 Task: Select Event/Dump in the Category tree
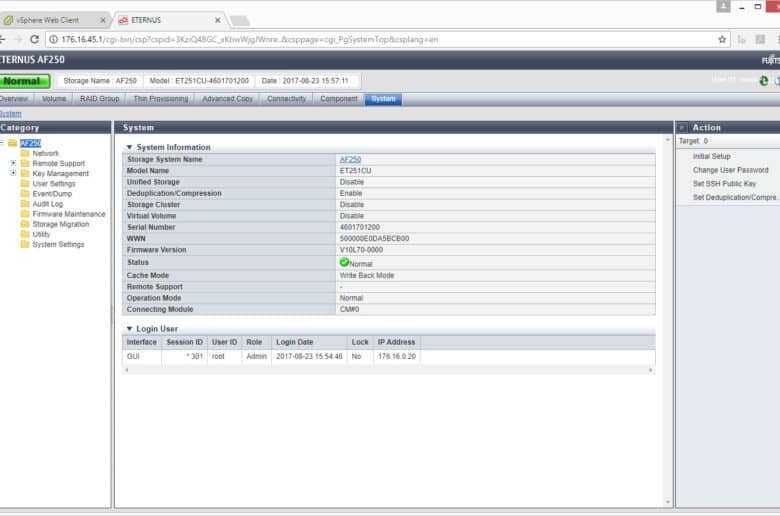[x=52, y=194]
